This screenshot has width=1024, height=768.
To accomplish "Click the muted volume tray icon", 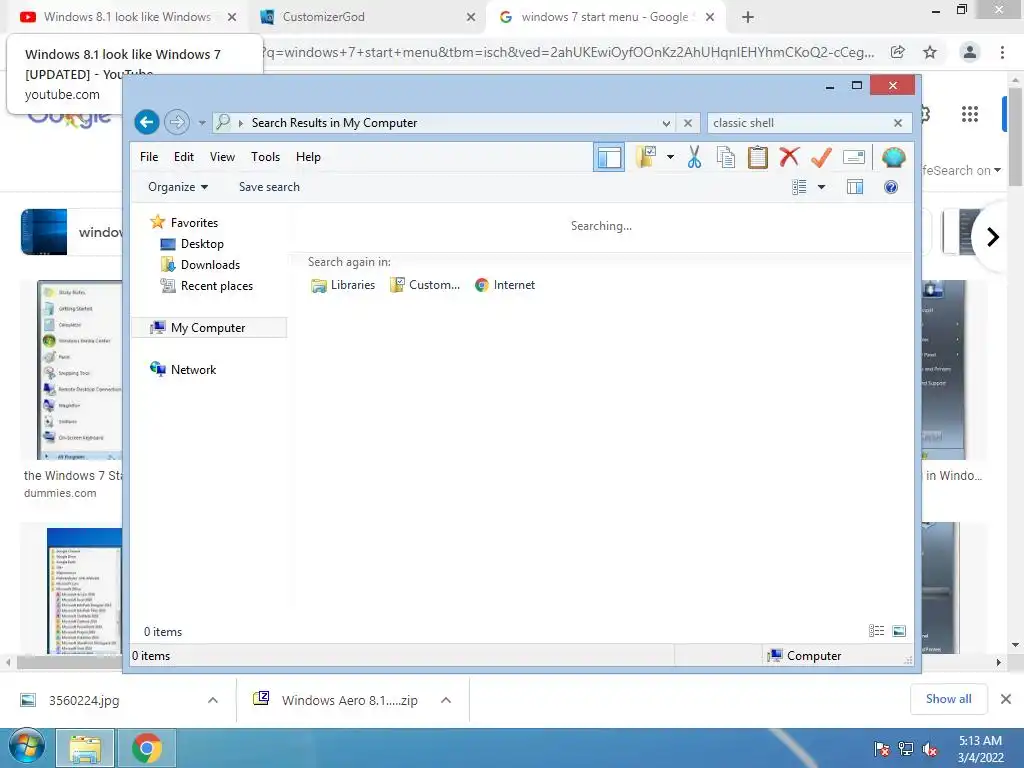I will coord(930,749).
